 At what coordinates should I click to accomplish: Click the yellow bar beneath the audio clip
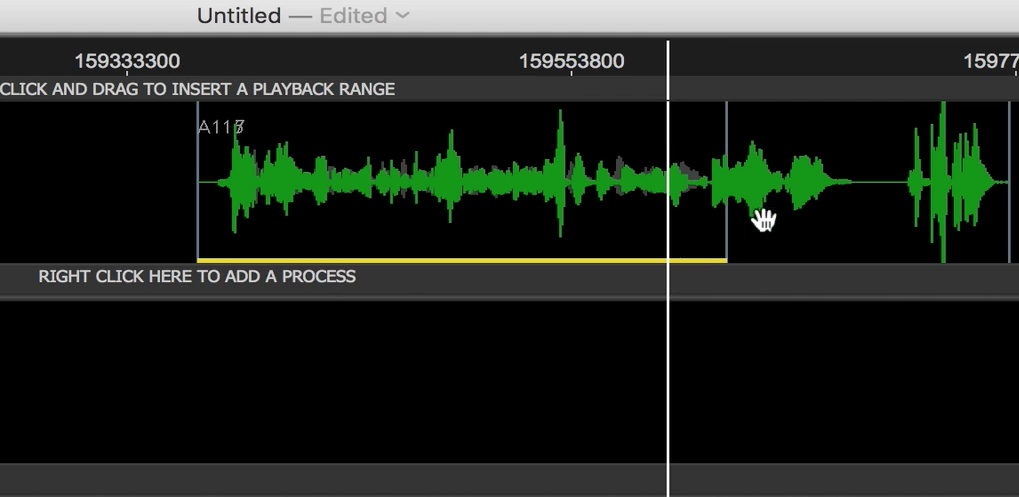coord(460,260)
